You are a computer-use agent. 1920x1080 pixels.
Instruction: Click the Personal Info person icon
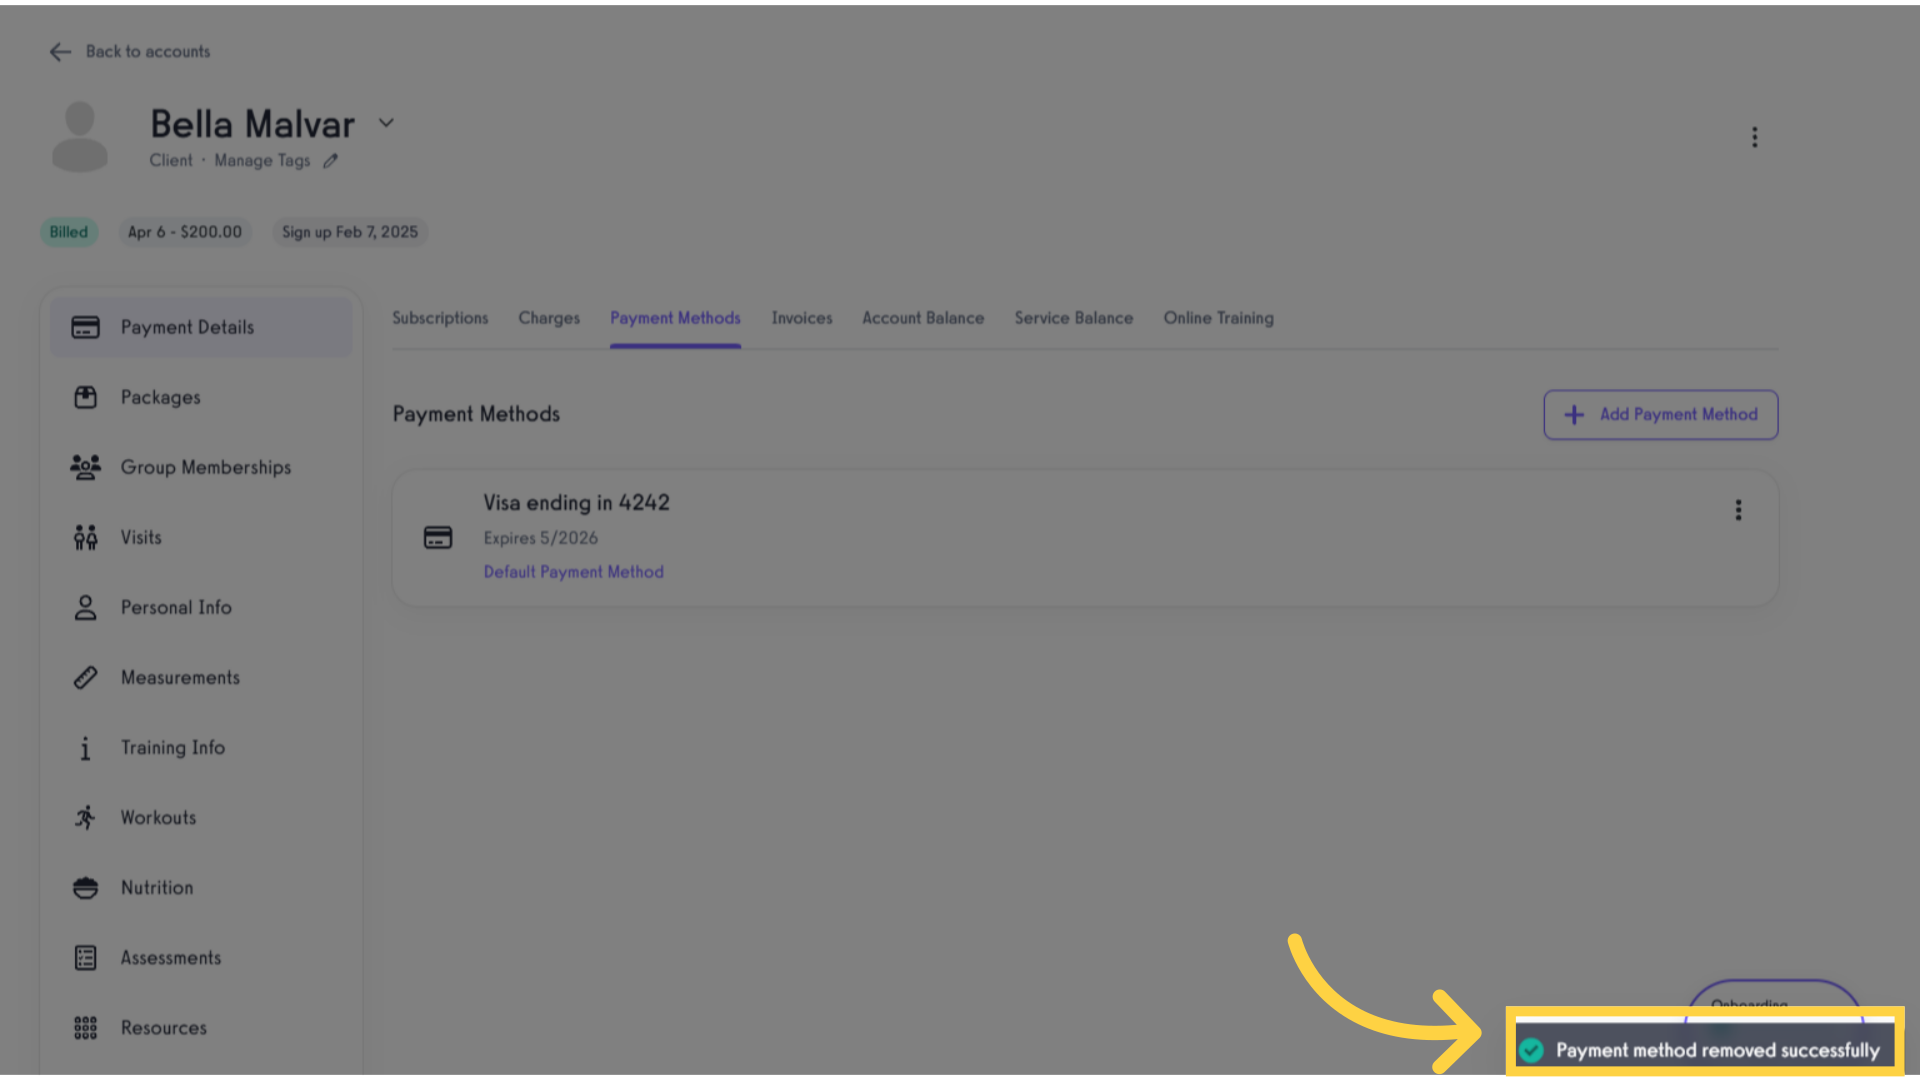coord(86,607)
